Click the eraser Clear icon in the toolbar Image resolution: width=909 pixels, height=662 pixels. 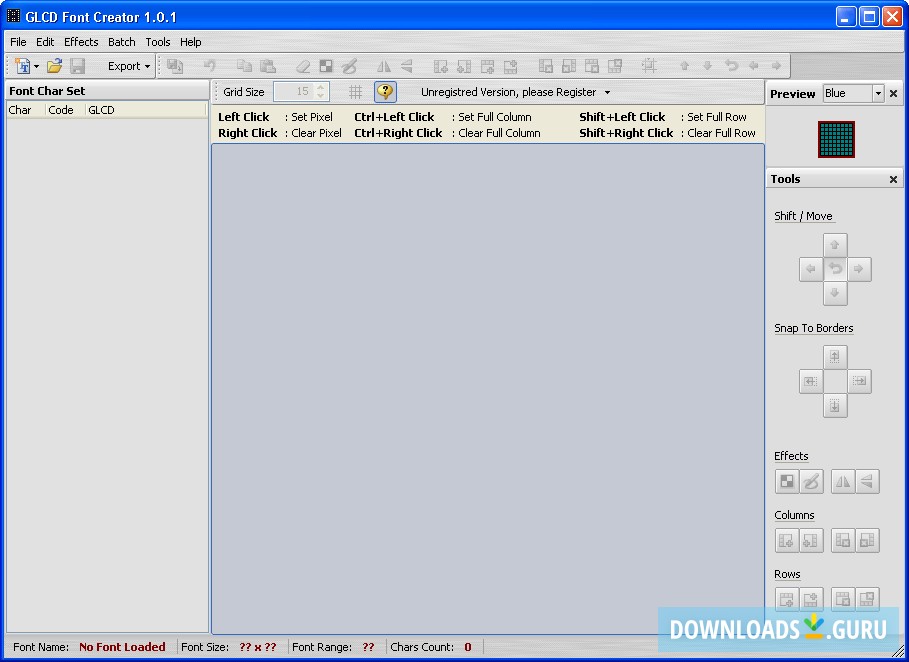(303, 66)
